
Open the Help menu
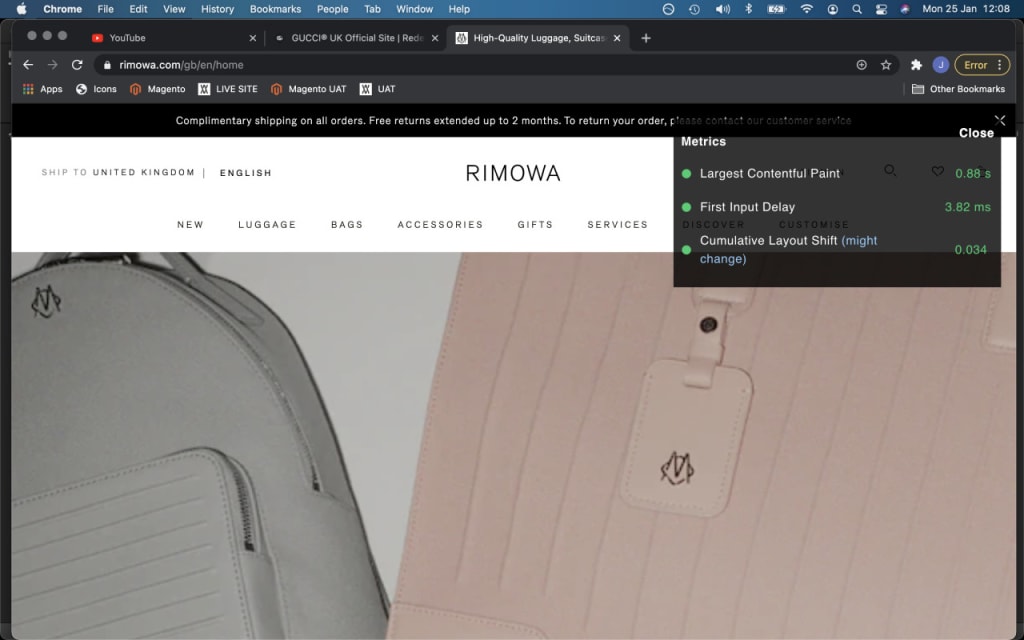tap(459, 9)
